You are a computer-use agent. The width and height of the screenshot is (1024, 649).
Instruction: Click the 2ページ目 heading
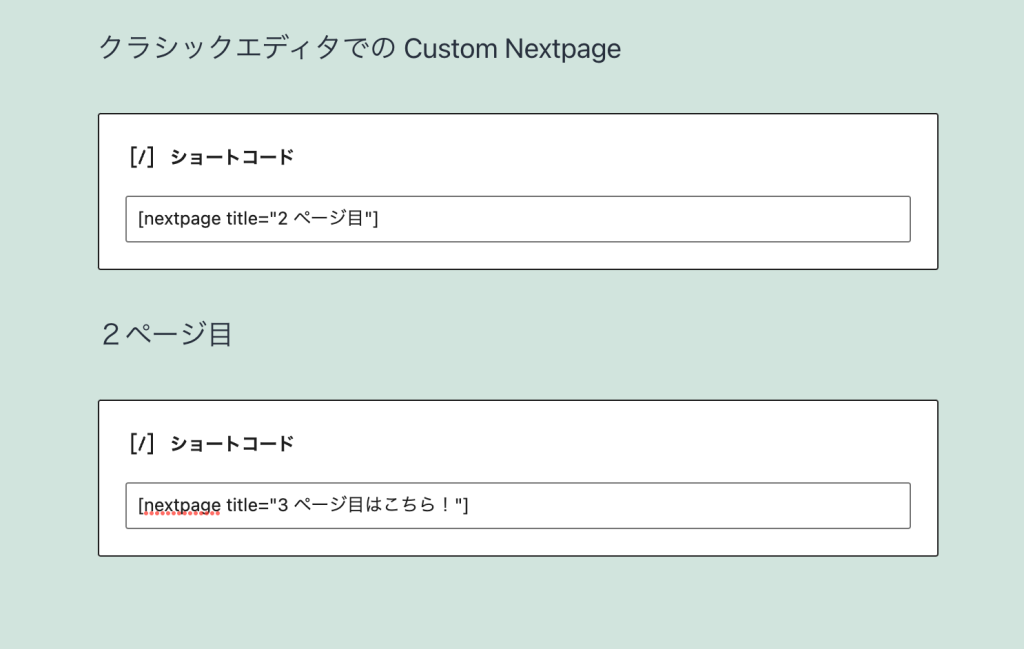pyautogui.click(x=167, y=334)
